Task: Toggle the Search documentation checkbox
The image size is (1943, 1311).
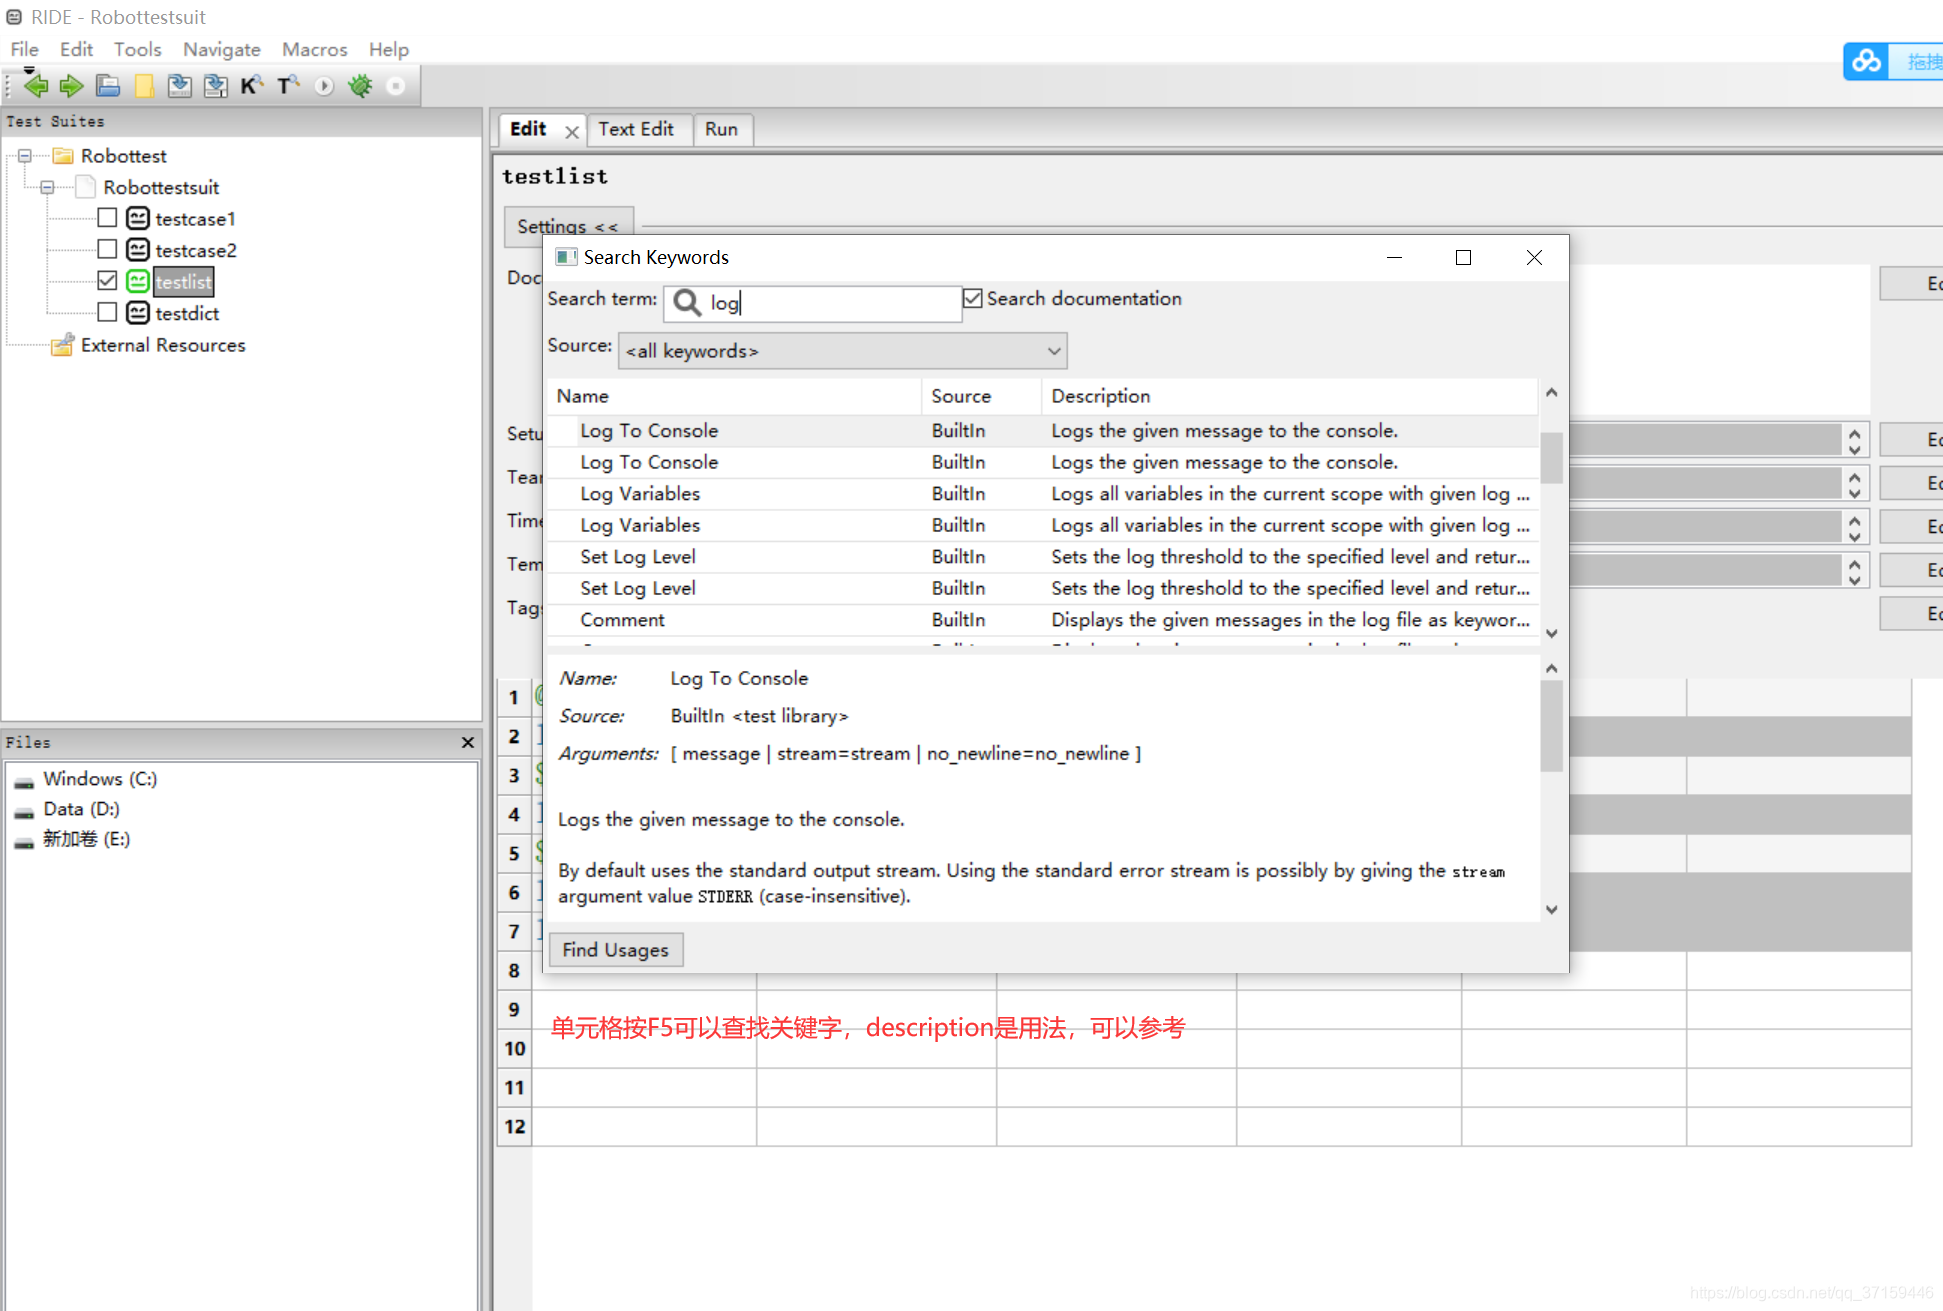Action: pos(973,298)
